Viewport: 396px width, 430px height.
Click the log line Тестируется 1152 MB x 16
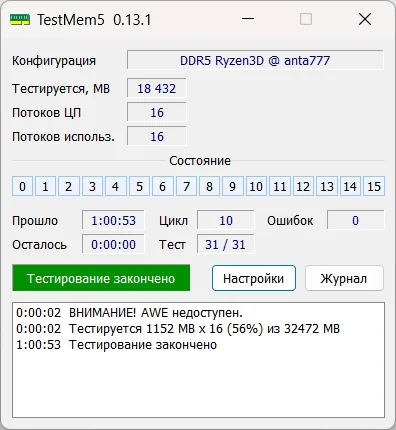[x=178, y=329]
